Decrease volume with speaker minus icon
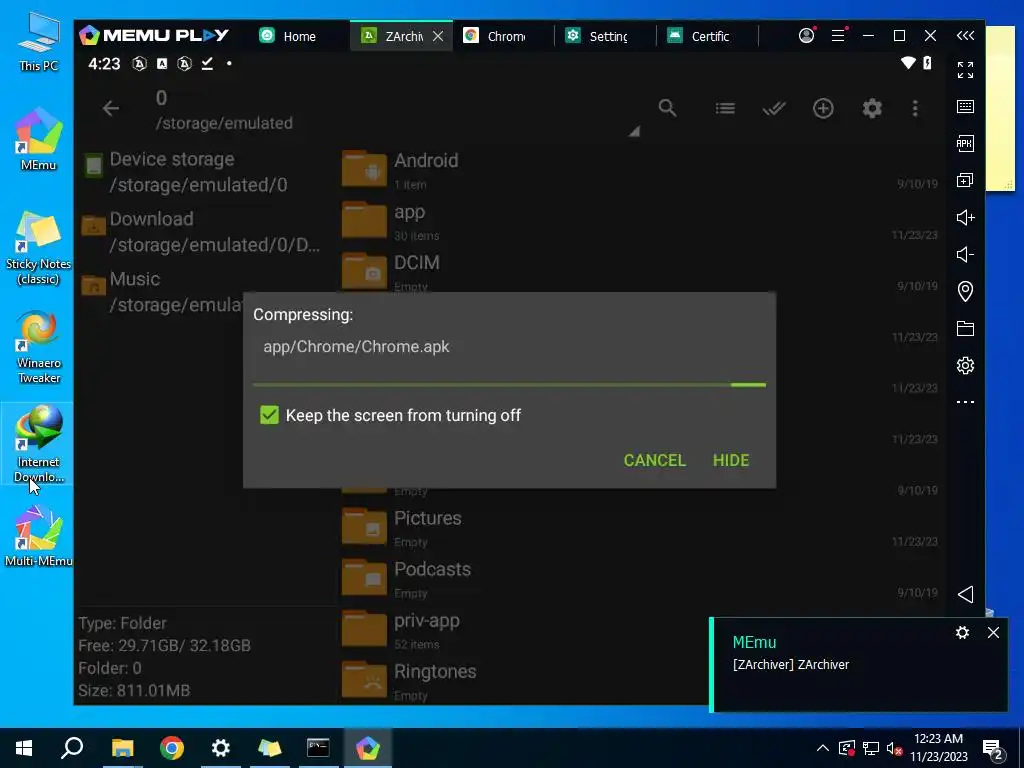The image size is (1024, 768). [x=965, y=254]
